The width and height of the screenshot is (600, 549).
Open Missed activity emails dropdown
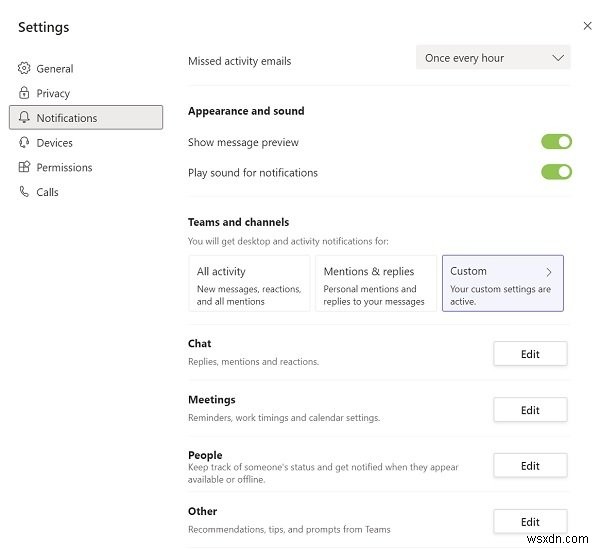(493, 58)
